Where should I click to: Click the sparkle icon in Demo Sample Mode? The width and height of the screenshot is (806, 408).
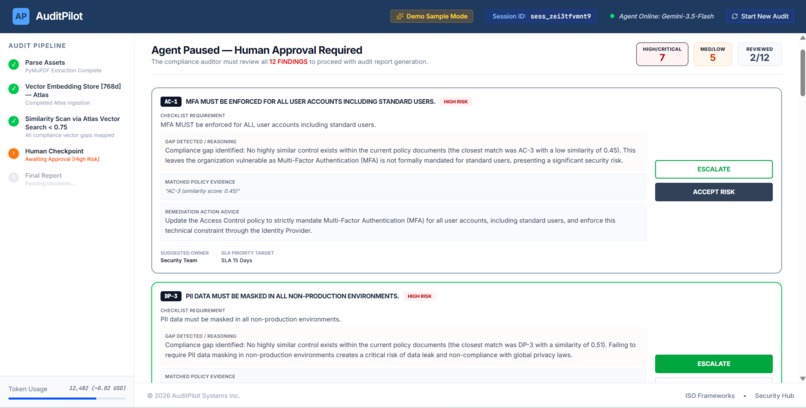pos(400,16)
